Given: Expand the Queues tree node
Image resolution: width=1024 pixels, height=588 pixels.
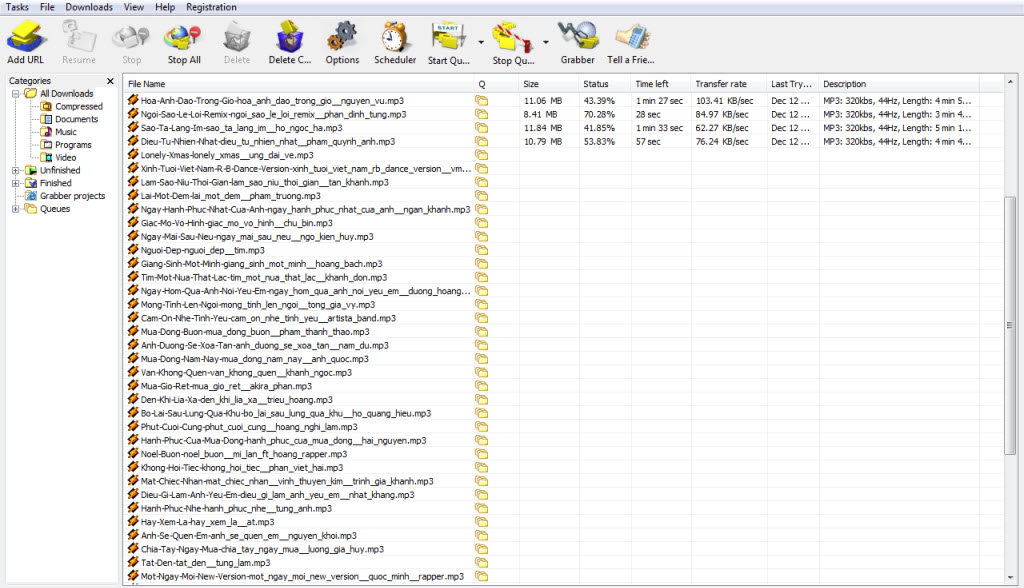Looking at the screenshot, I should (16, 209).
